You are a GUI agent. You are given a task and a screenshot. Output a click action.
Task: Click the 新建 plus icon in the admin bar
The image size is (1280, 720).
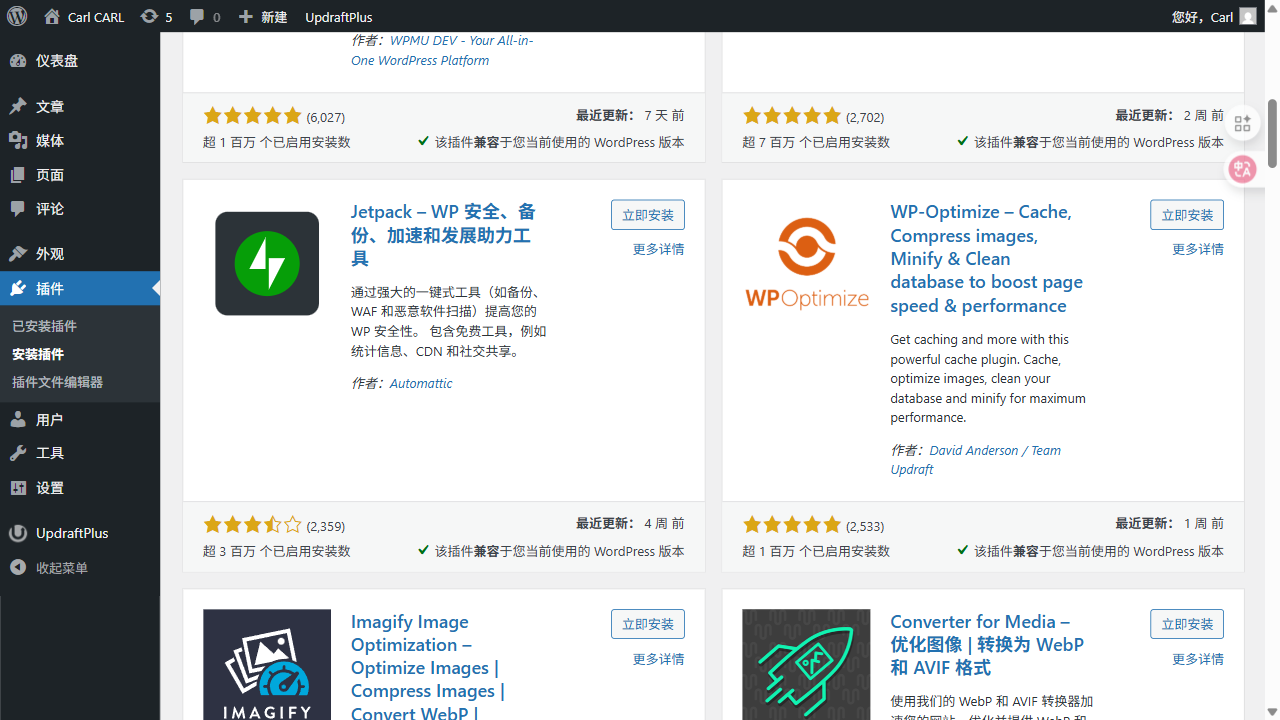(x=262, y=16)
